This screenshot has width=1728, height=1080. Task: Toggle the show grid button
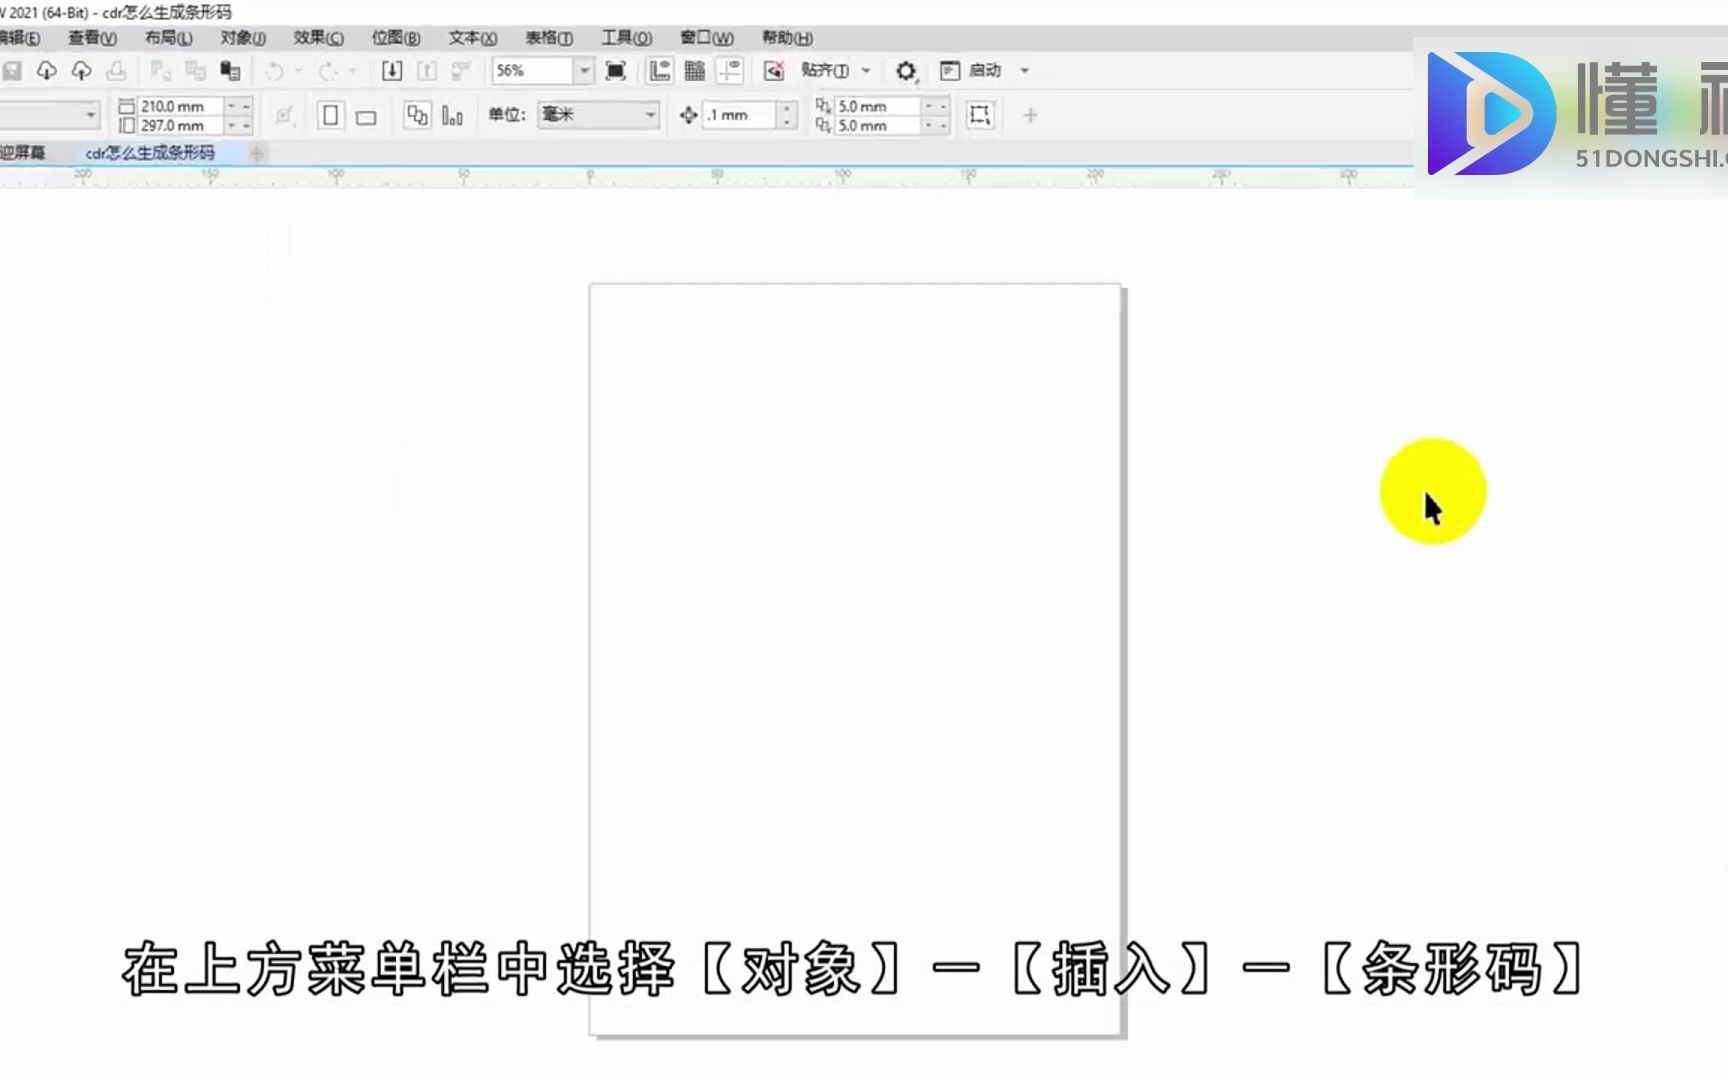[695, 71]
